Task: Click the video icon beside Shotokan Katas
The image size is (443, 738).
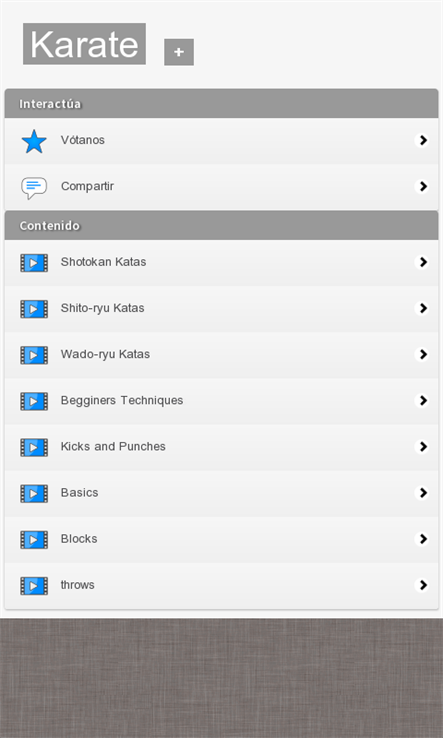Action: pyautogui.click(x=34, y=263)
